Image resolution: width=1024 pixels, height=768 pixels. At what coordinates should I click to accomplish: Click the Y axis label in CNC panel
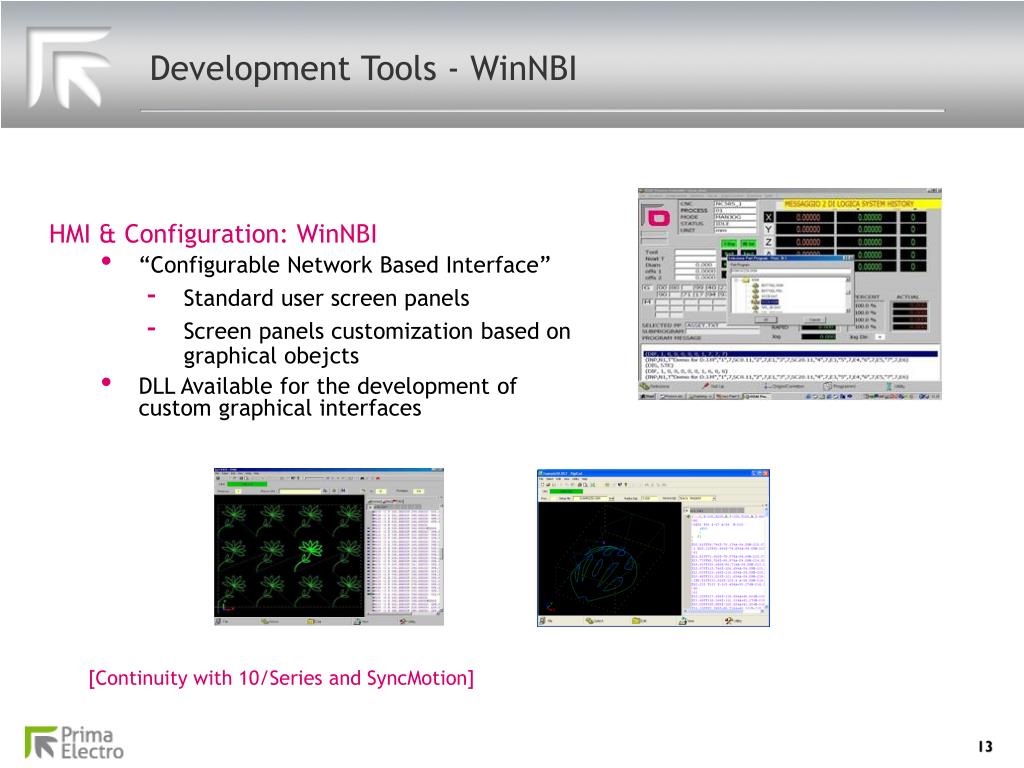click(769, 229)
